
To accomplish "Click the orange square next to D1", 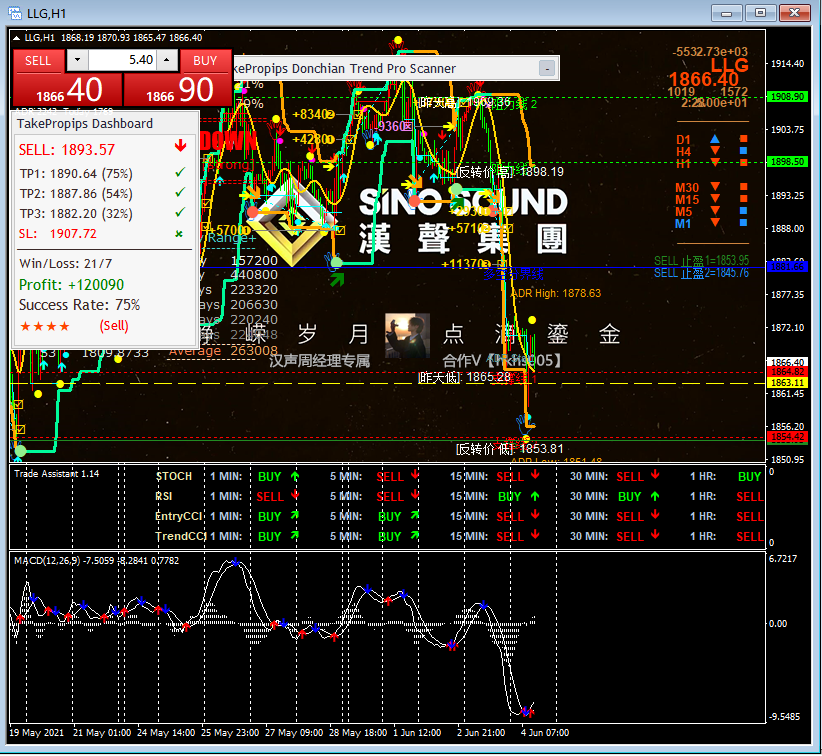I will click(743, 139).
